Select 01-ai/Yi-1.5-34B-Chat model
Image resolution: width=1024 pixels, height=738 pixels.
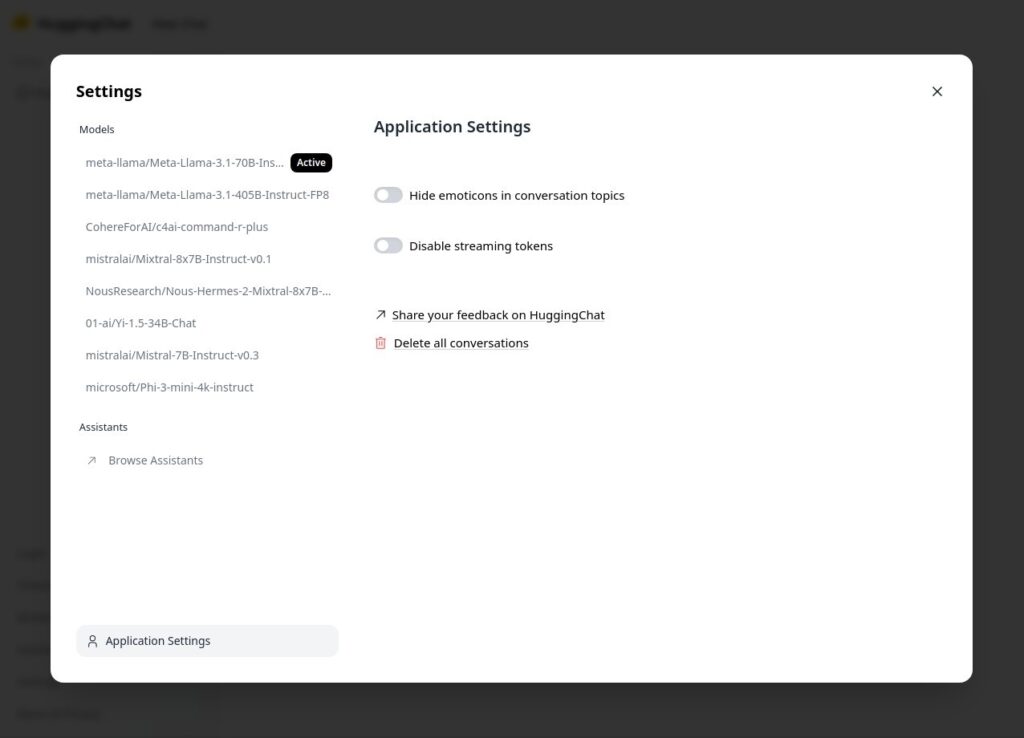(x=207, y=323)
